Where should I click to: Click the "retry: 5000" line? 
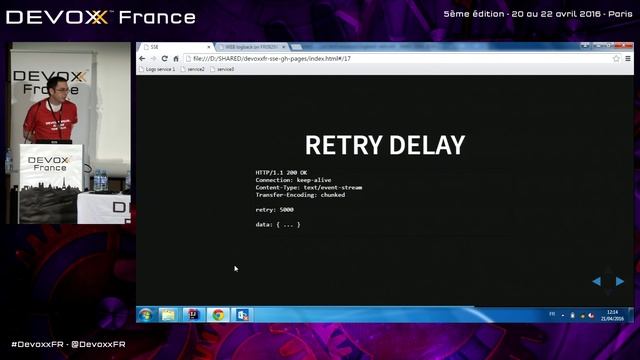tap(275, 210)
